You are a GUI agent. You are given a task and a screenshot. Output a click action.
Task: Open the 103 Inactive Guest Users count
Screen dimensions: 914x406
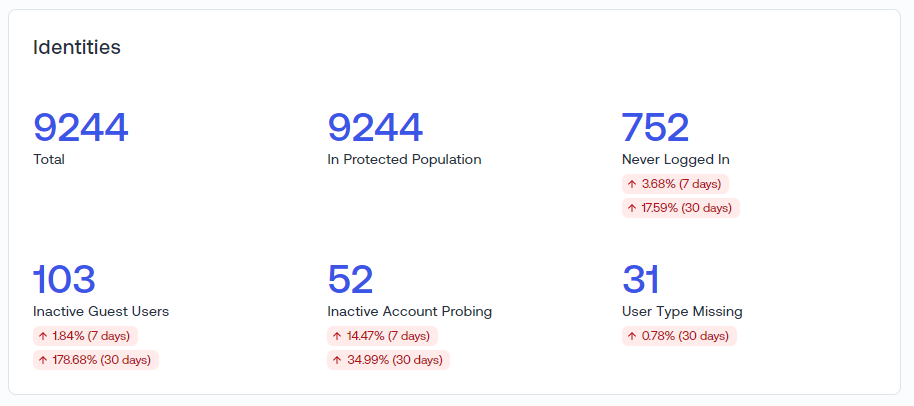pos(64,280)
